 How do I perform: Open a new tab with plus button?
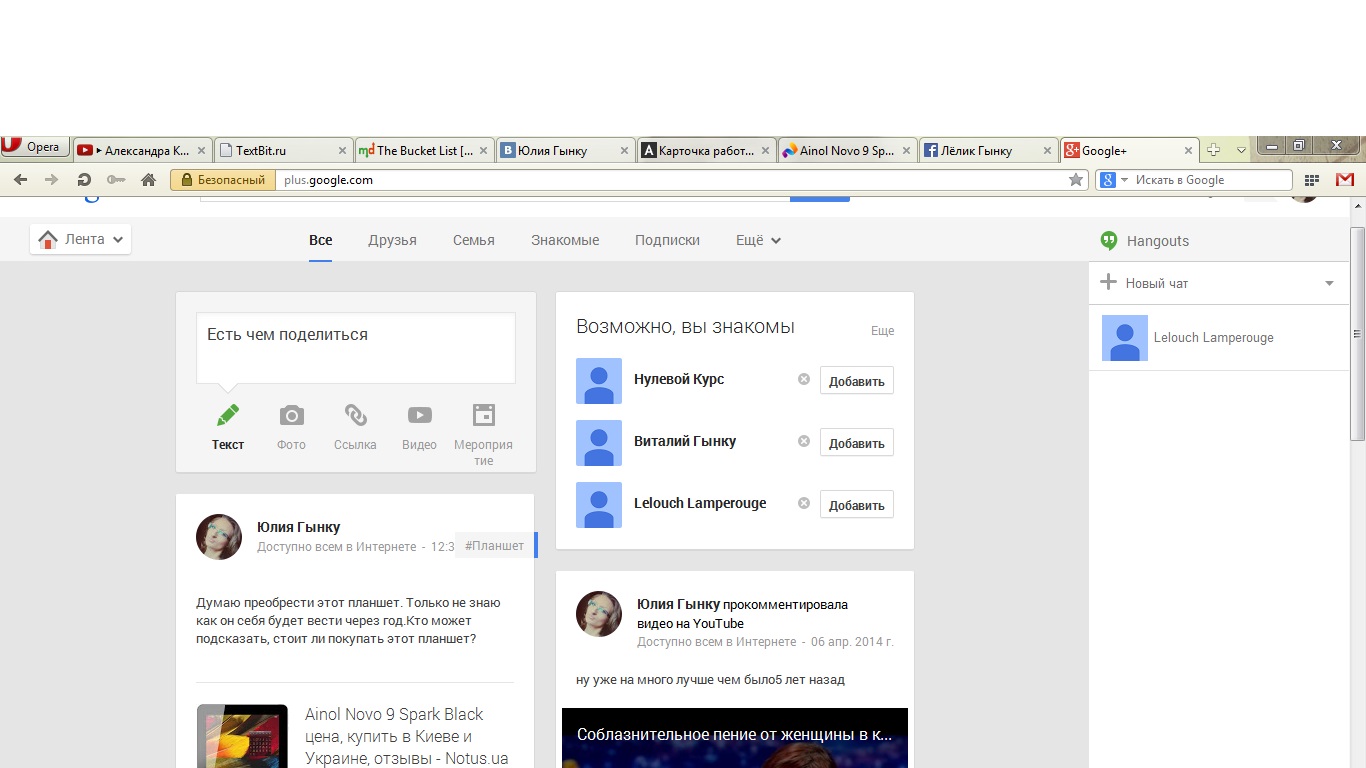coord(1213,150)
